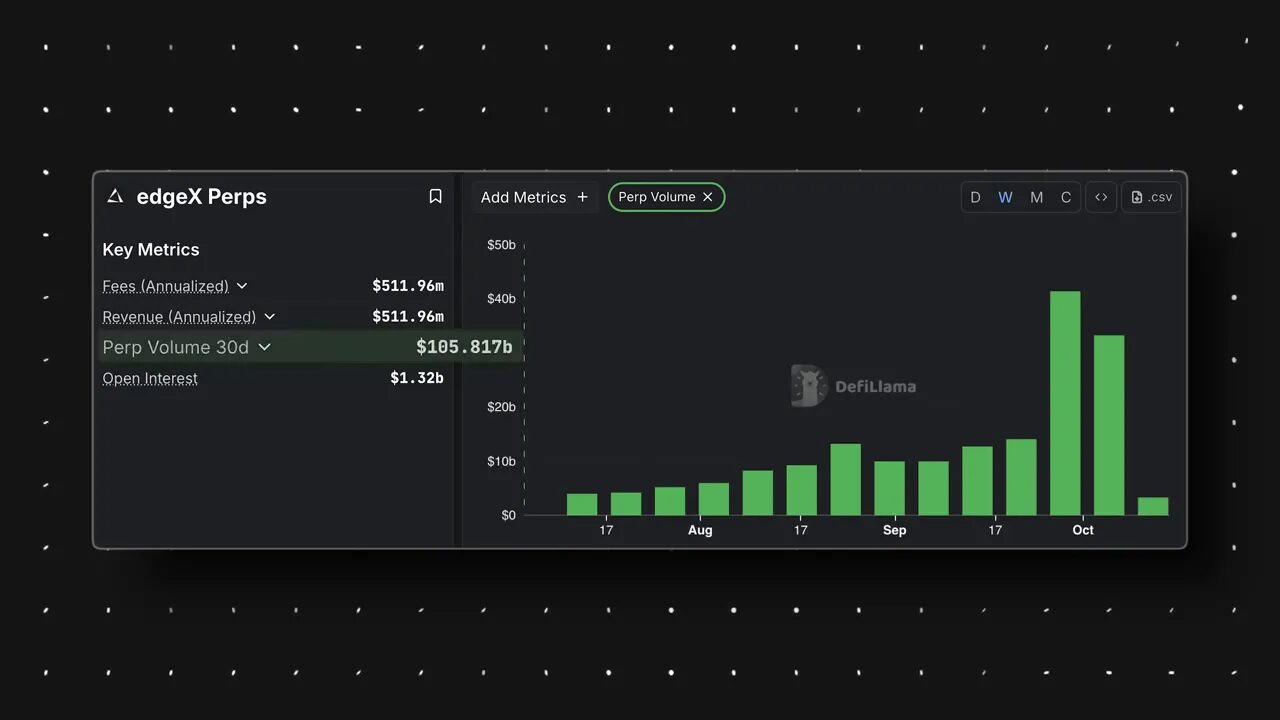Click the file icon inside the .csv button
This screenshot has height=720, width=1280.
[x=1135, y=197]
